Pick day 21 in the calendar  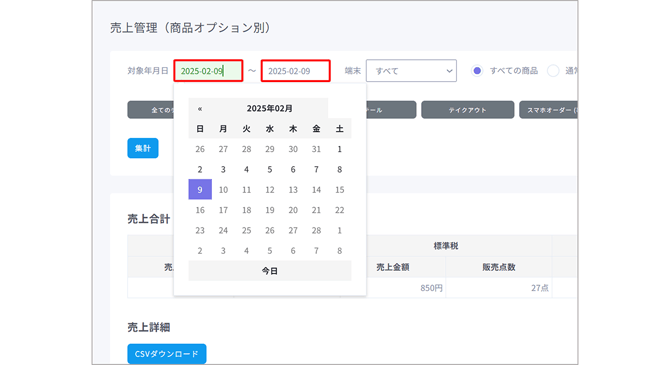pyautogui.click(x=316, y=210)
